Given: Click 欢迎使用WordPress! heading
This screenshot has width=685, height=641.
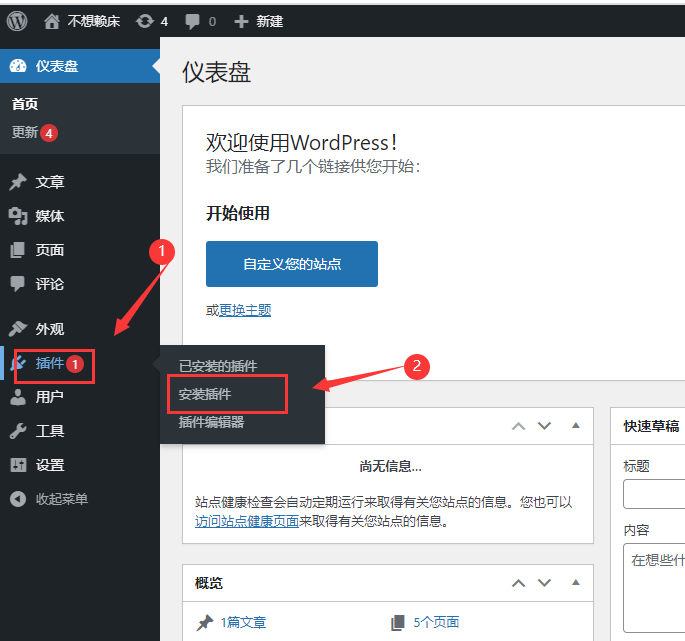Looking at the screenshot, I should tap(301, 142).
